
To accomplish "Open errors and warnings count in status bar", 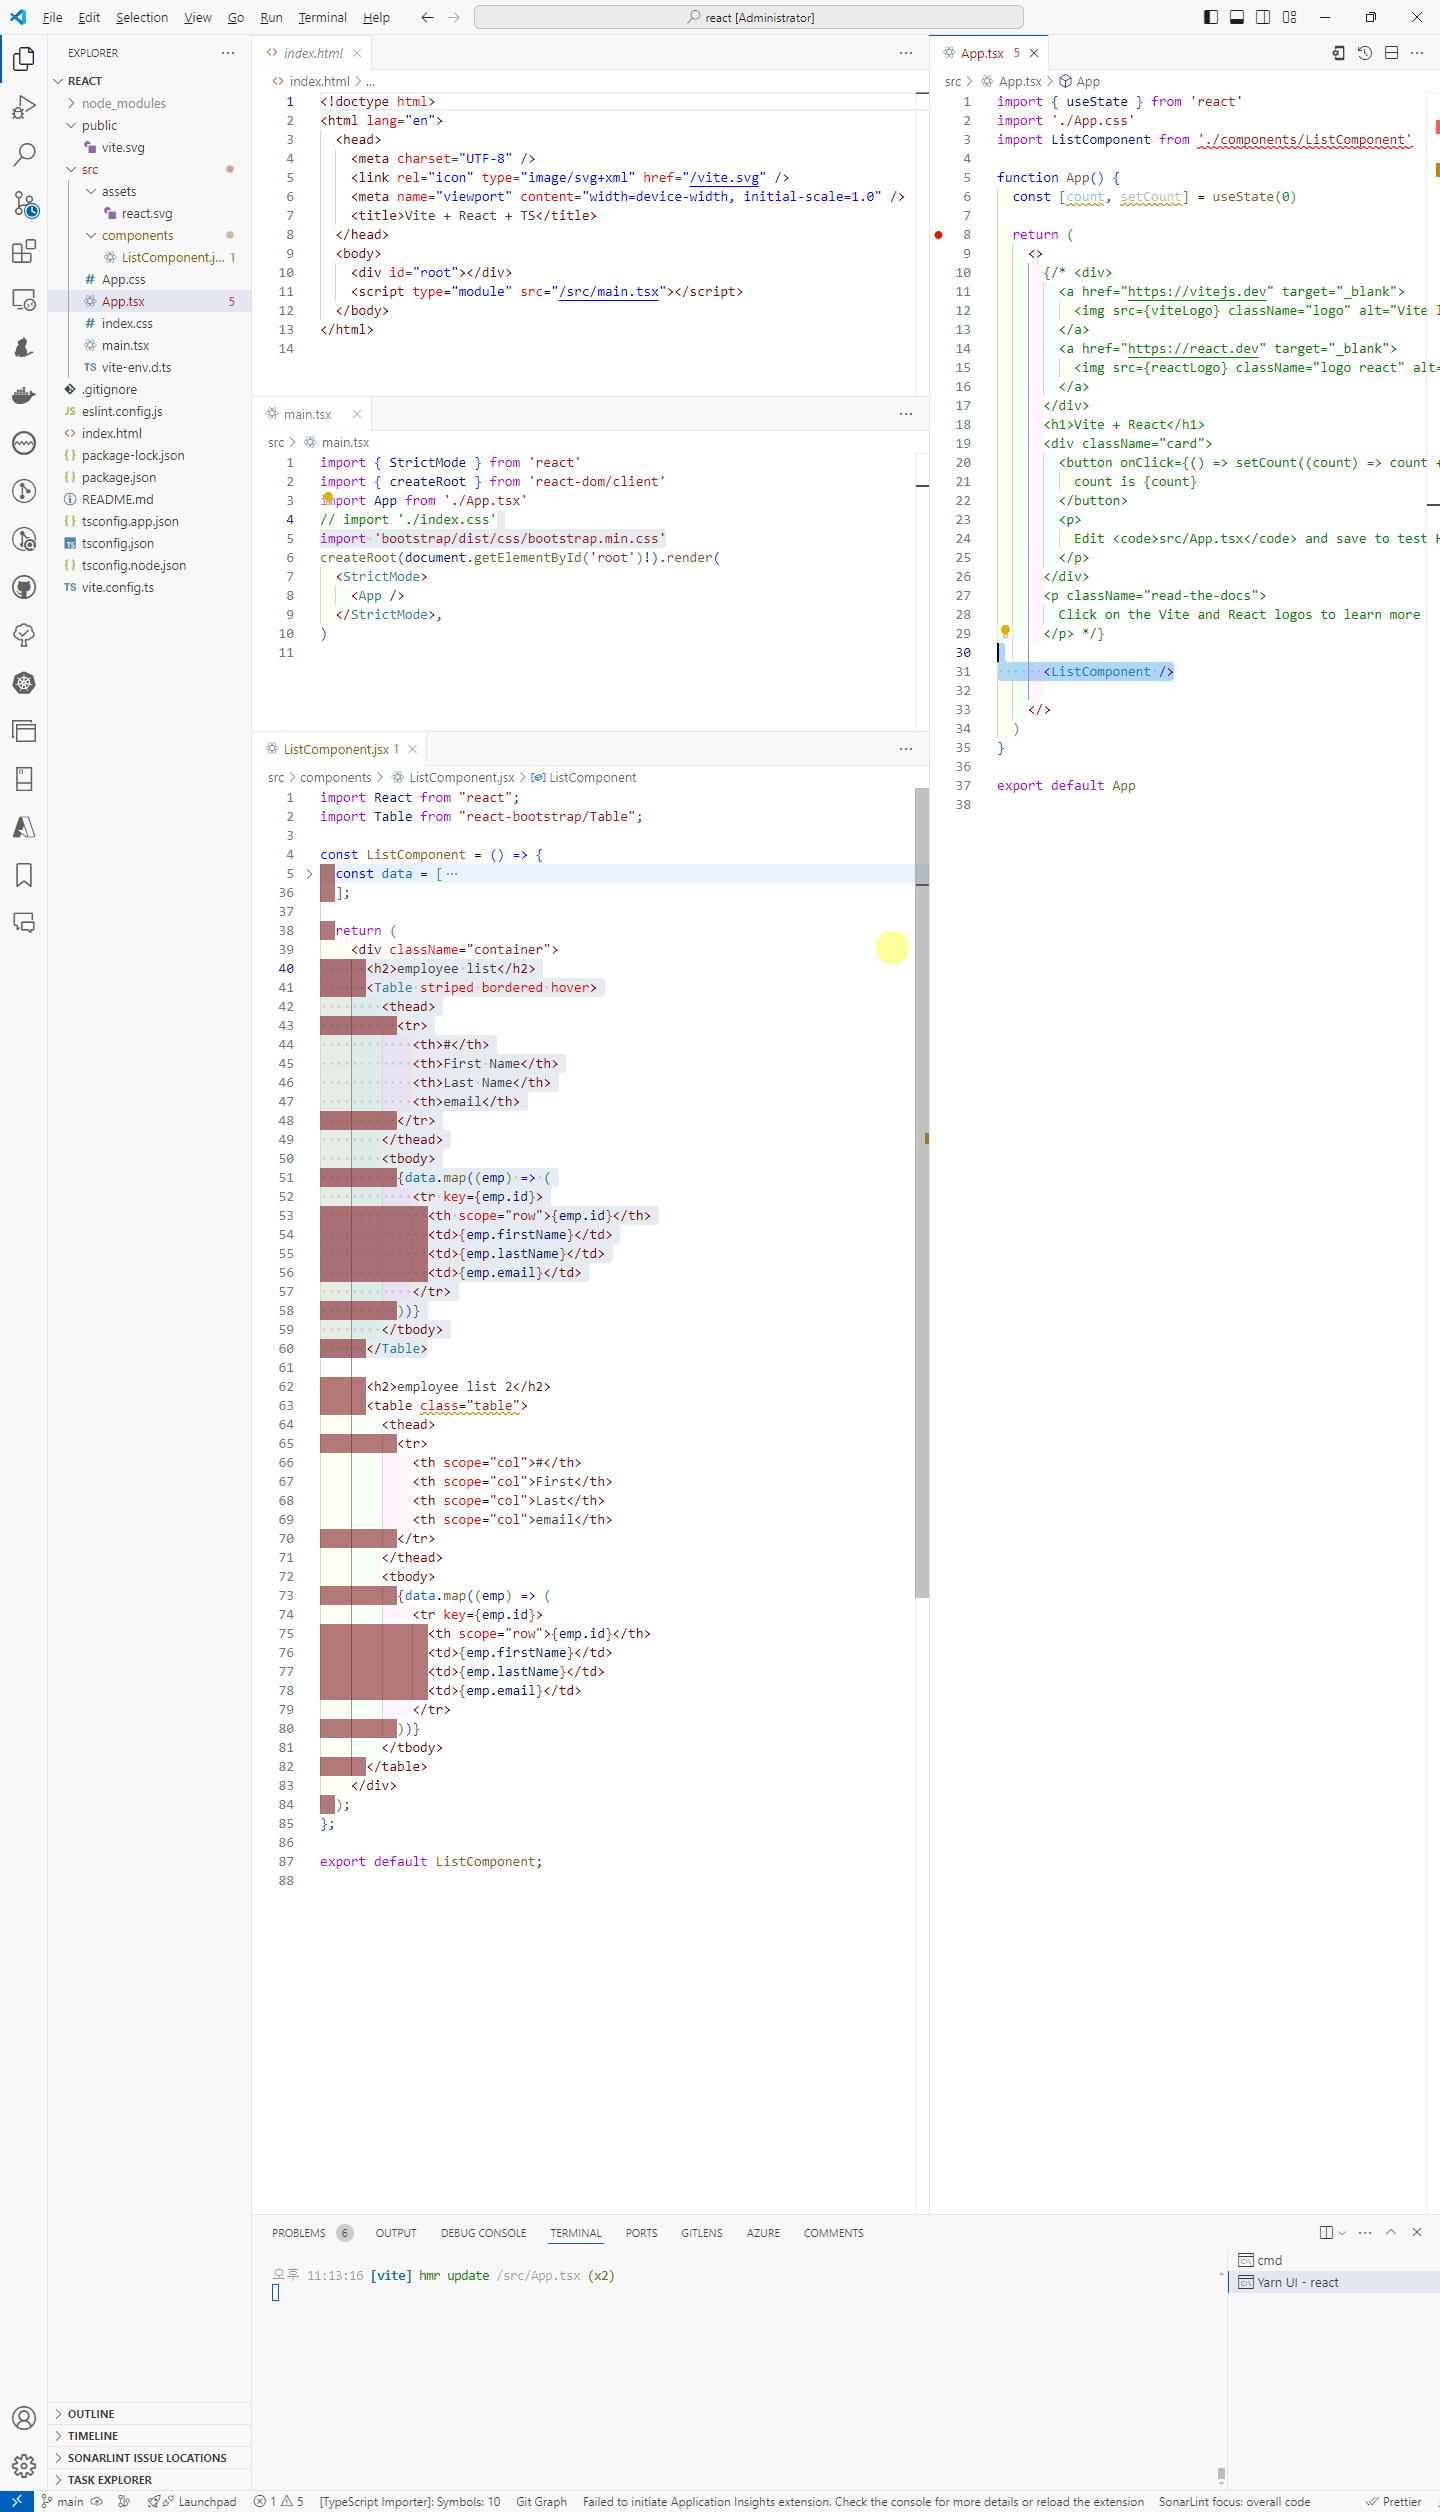I will 279,2502.
